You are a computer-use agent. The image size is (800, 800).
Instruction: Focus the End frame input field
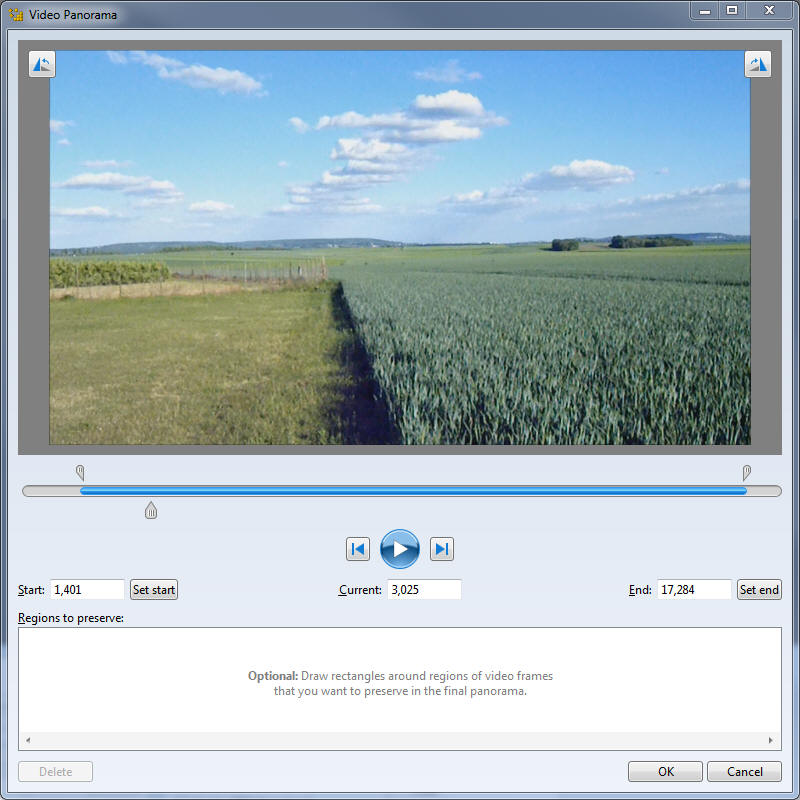(x=694, y=590)
